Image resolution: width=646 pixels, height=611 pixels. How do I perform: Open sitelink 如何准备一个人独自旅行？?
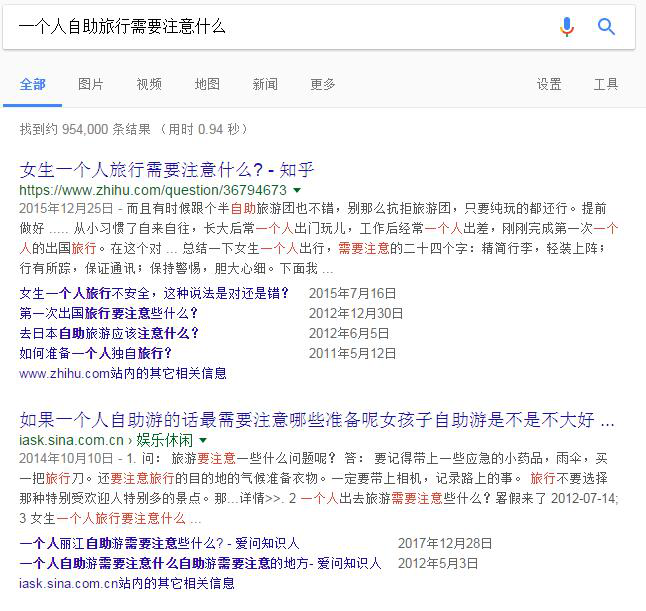click(x=96, y=353)
